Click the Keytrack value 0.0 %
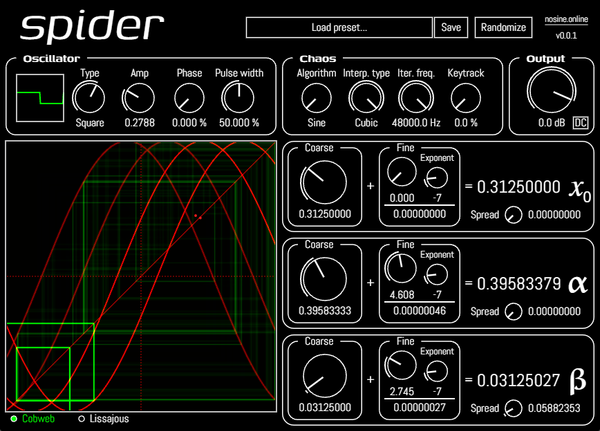 pos(466,123)
